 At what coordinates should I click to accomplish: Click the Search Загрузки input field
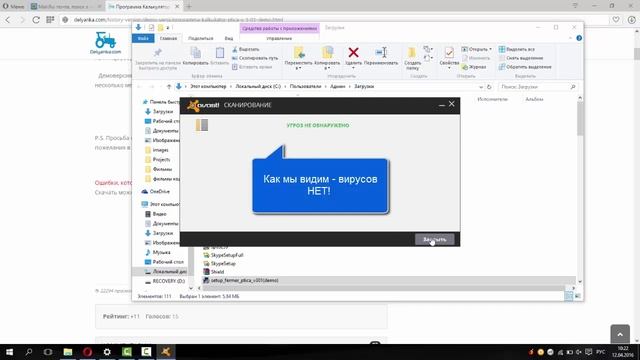pyautogui.click(x=538, y=87)
